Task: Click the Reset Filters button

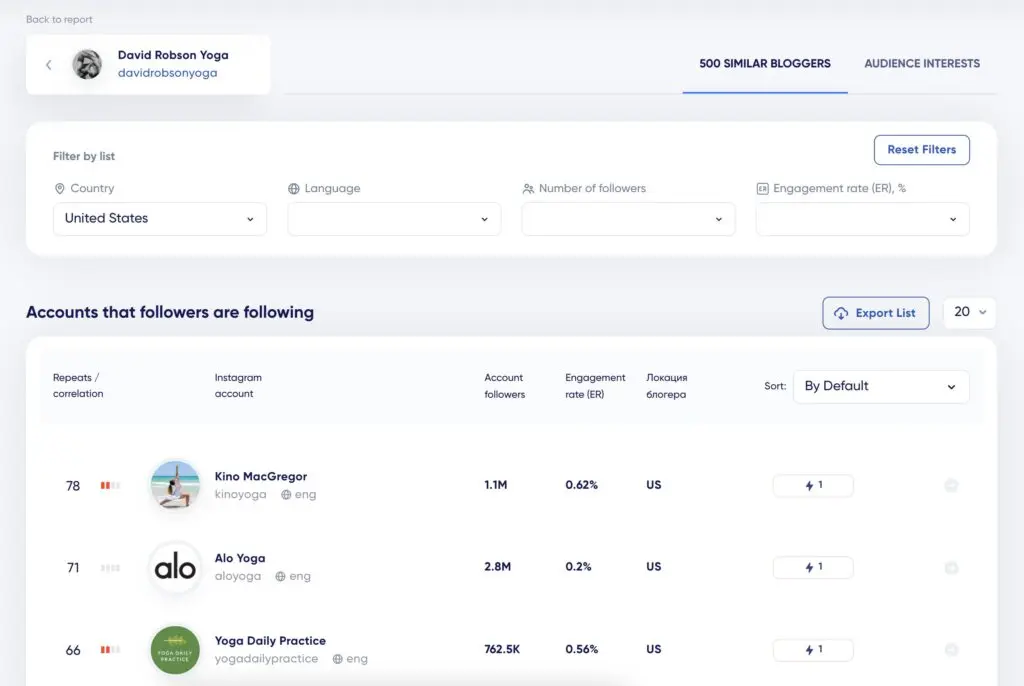Action: 921,150
